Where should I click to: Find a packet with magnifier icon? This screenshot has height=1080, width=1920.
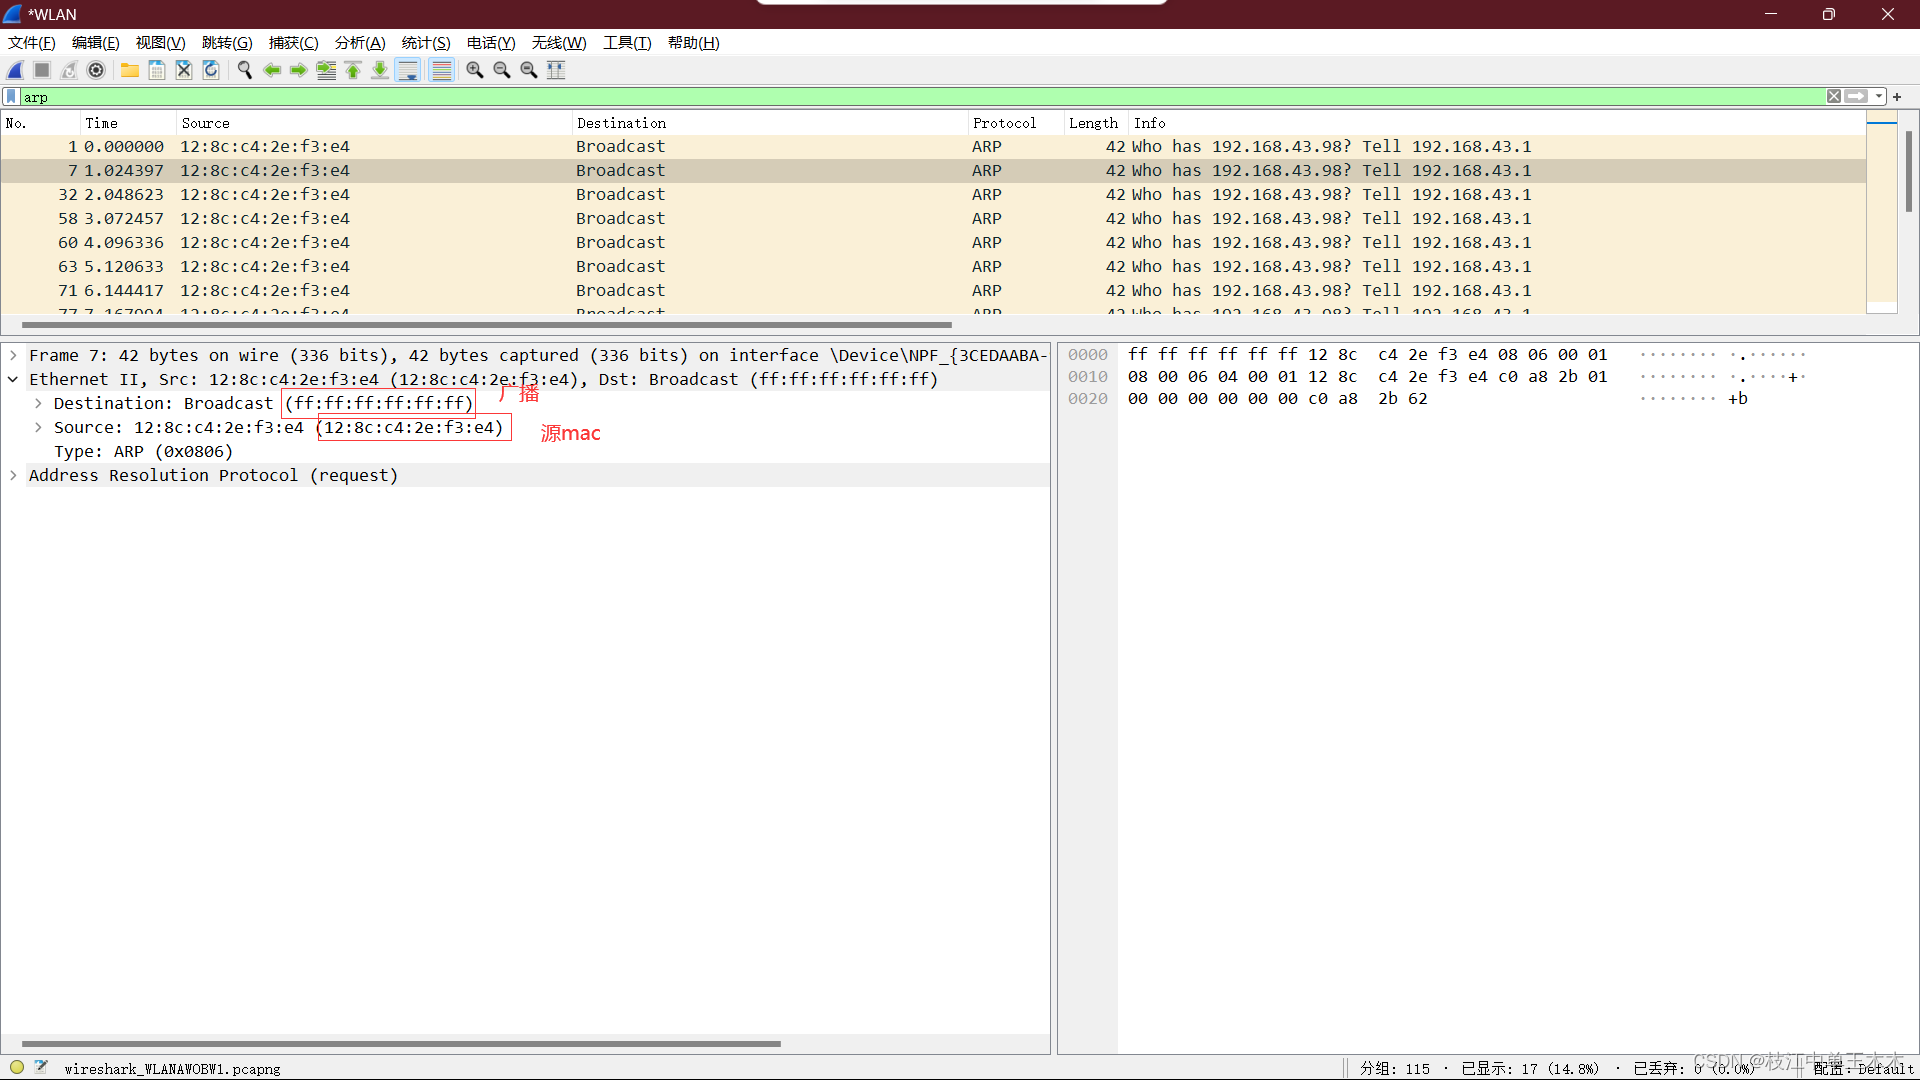245,70
